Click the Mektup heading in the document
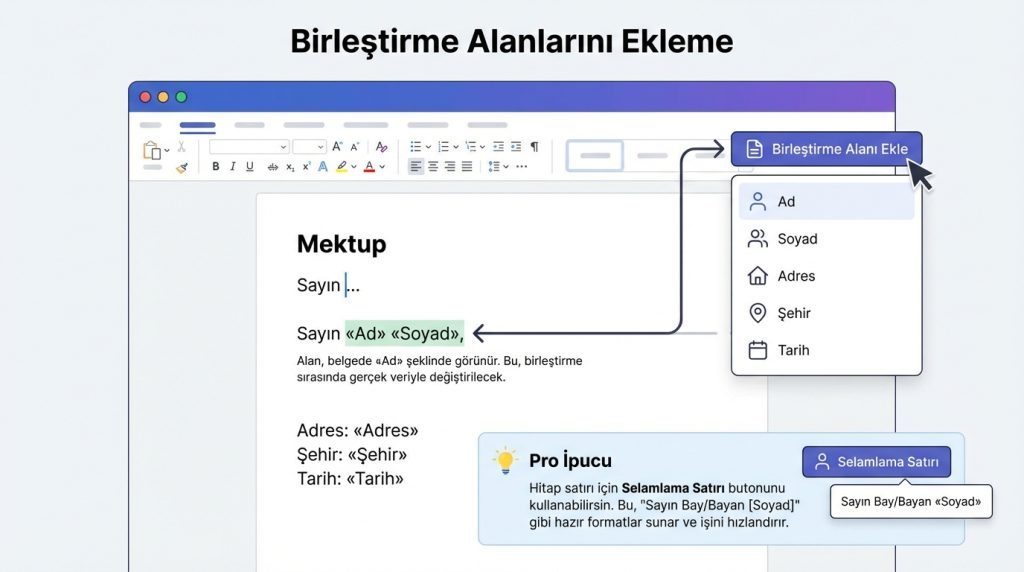Screen dimensions: 1024x572 342,244
